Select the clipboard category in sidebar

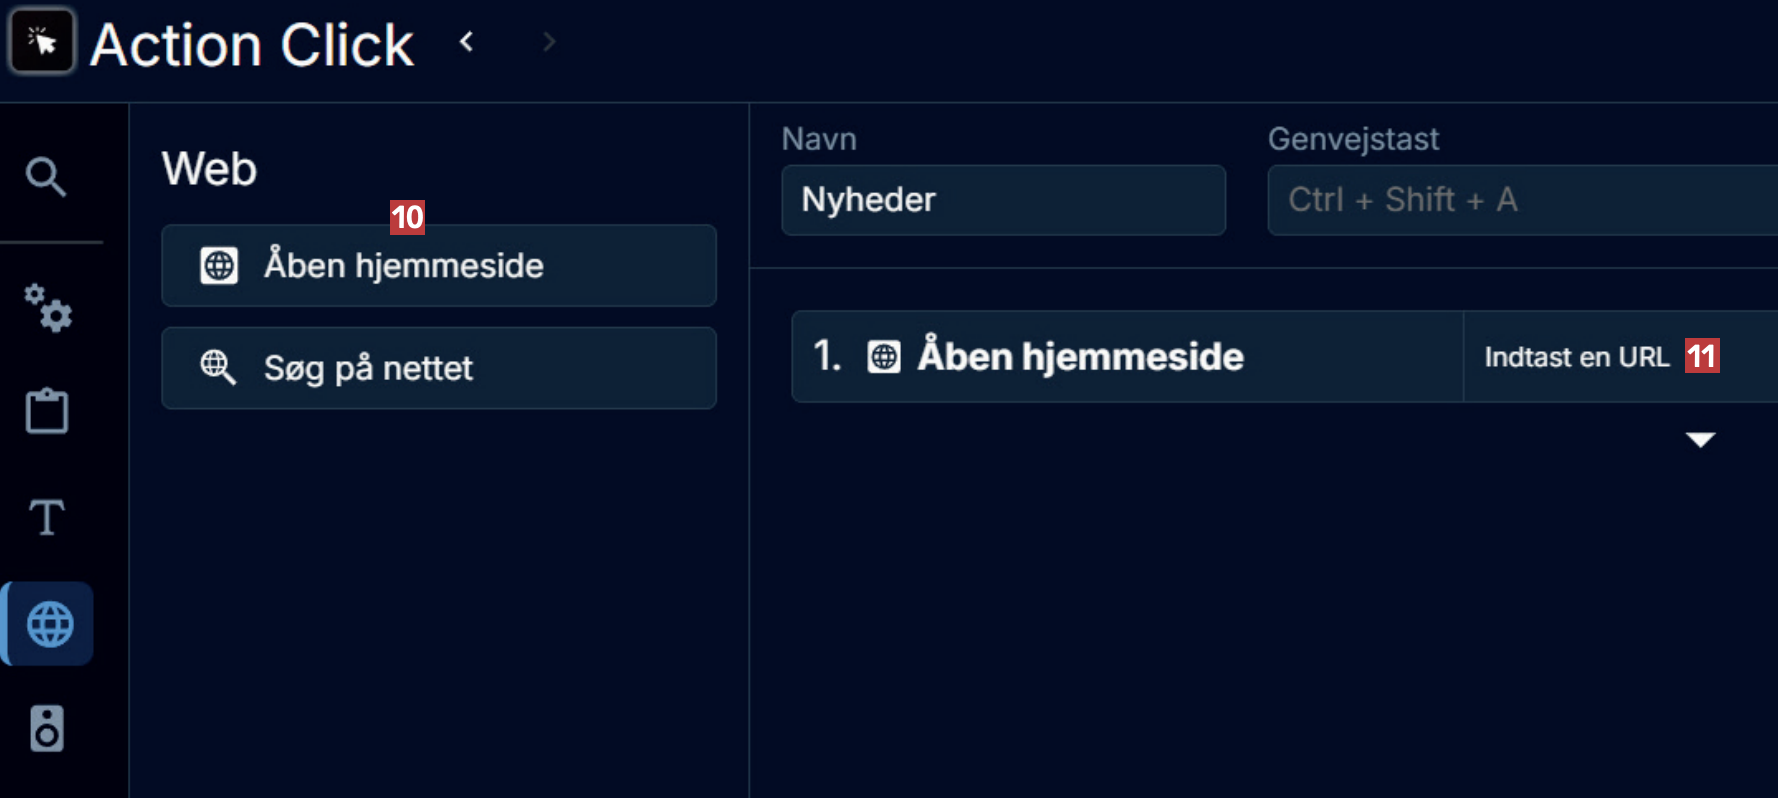pyautogui.click(x=47, y=411)
